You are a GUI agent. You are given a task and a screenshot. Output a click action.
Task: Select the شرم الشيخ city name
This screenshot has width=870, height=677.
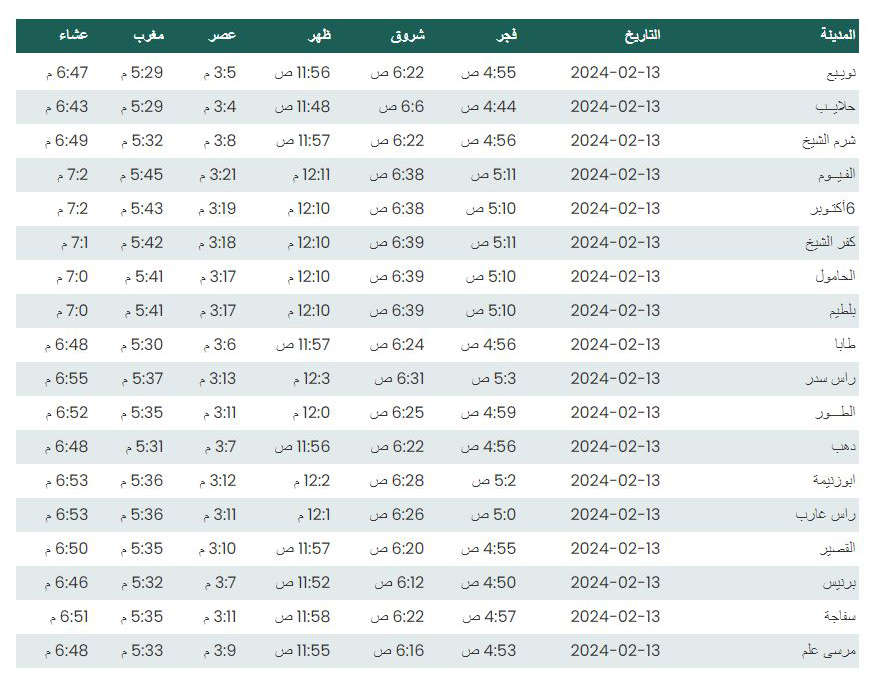[x=828, y=141]
